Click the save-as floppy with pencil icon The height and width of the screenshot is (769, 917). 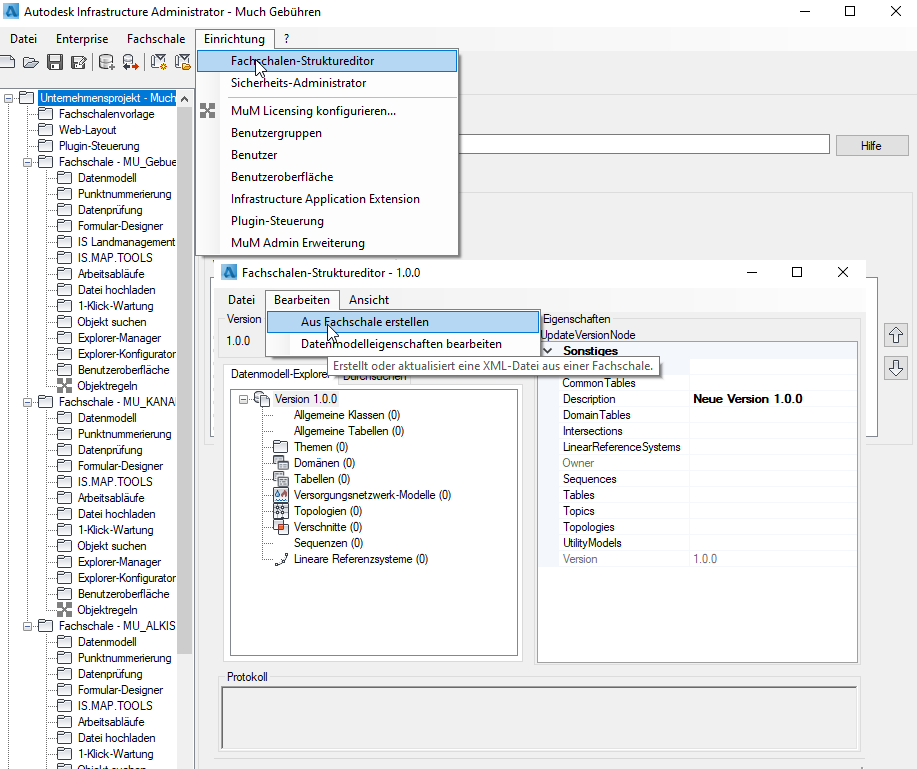pyautogui.click(x=78, y=62)
